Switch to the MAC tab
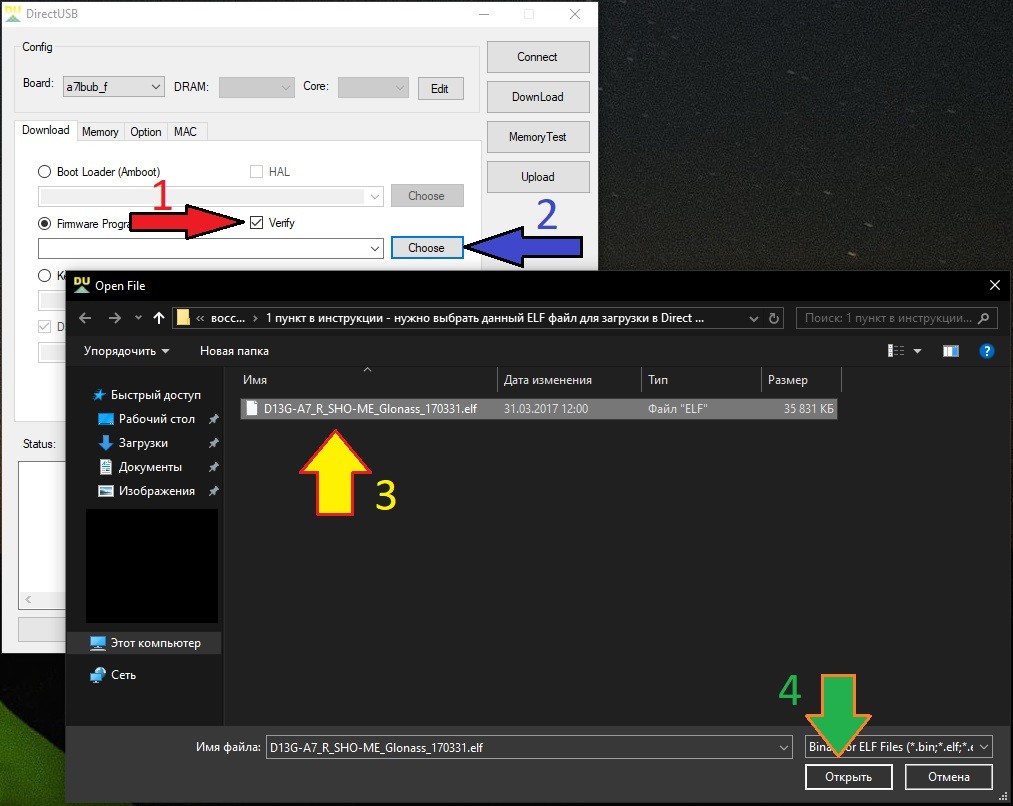 [185, 132]
